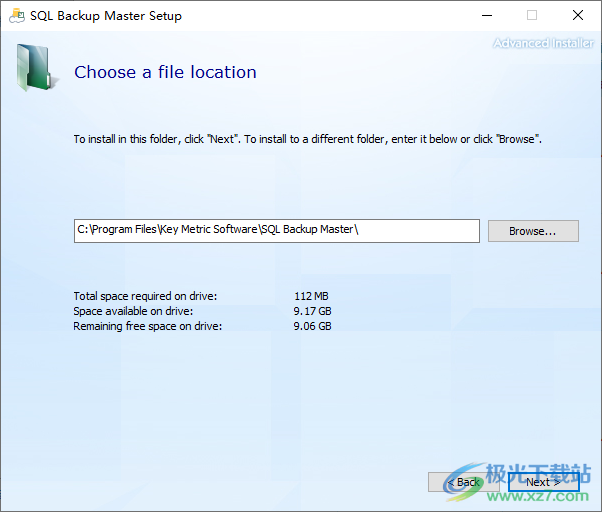Click the '112 MB' value
Viewport: 602px width, 512px height.
click(311, 296)
